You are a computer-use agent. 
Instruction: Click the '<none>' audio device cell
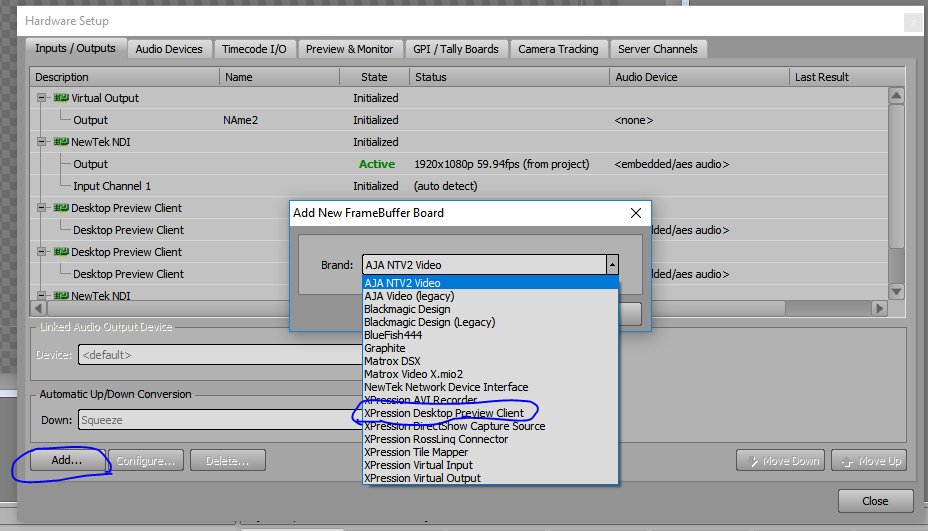point(634,120)
